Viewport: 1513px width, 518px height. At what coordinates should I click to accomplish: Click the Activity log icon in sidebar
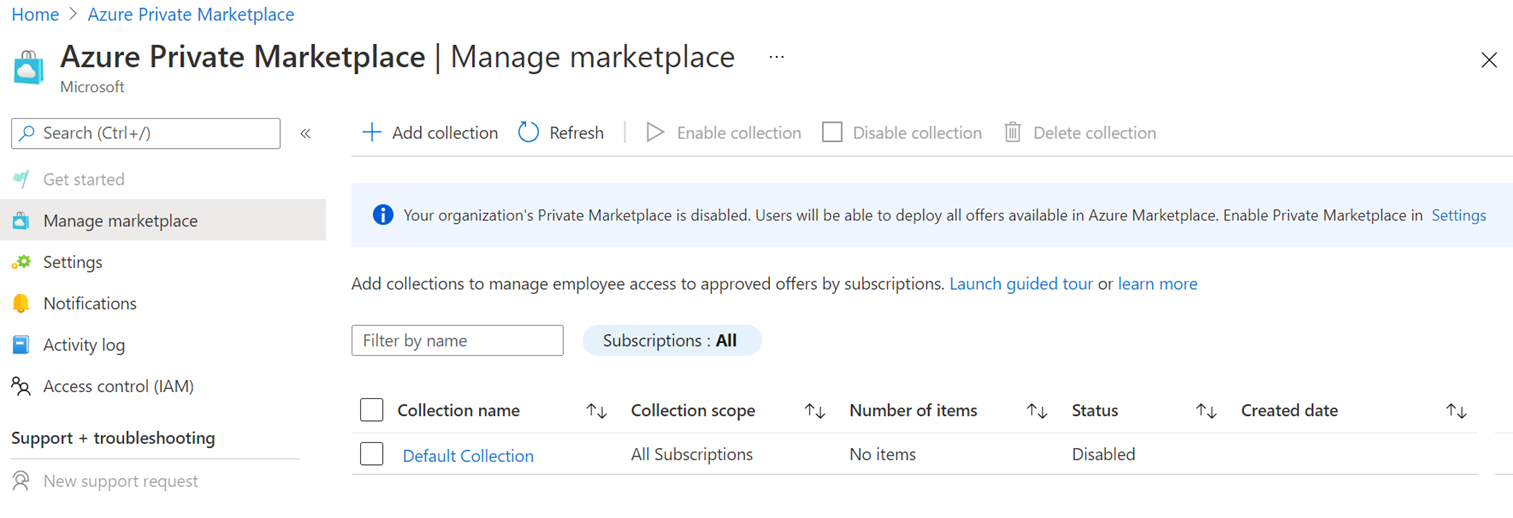click(x=21, y=345)
